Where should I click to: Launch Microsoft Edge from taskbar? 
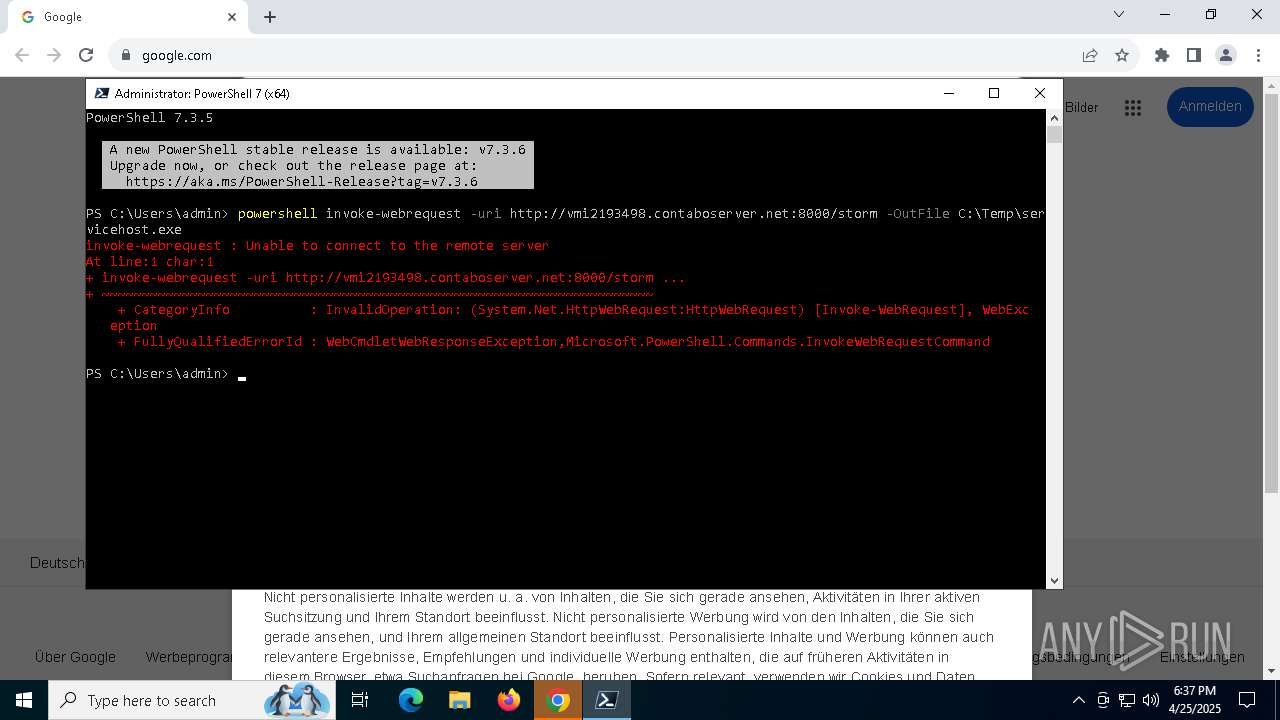click(411, 700)
